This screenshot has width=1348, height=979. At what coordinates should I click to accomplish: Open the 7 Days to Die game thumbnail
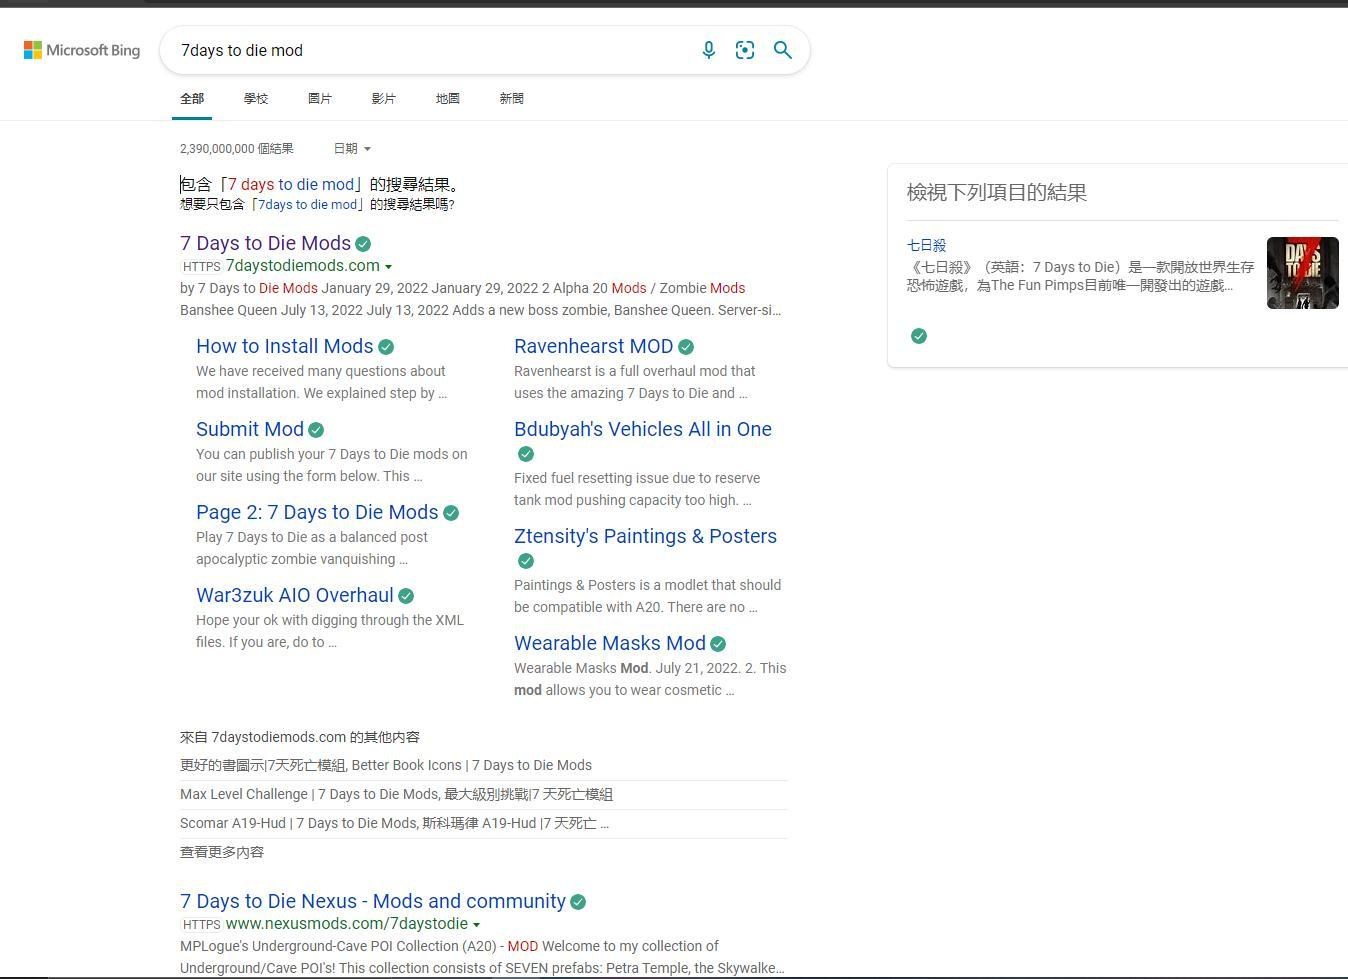(1302, 273)
